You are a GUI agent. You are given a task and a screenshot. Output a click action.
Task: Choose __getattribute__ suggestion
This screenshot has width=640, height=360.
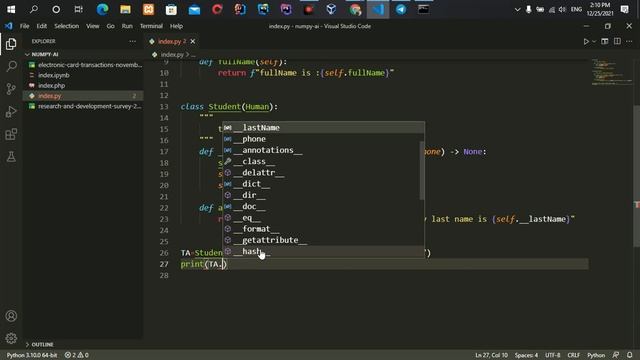click(x=321, y=240)
